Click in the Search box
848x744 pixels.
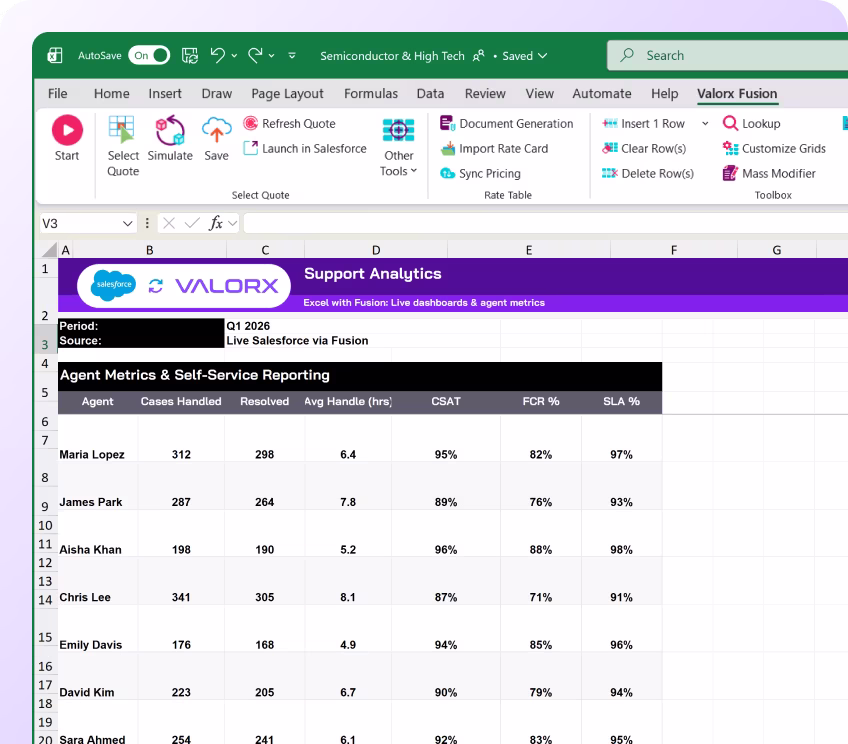[727, 55]
